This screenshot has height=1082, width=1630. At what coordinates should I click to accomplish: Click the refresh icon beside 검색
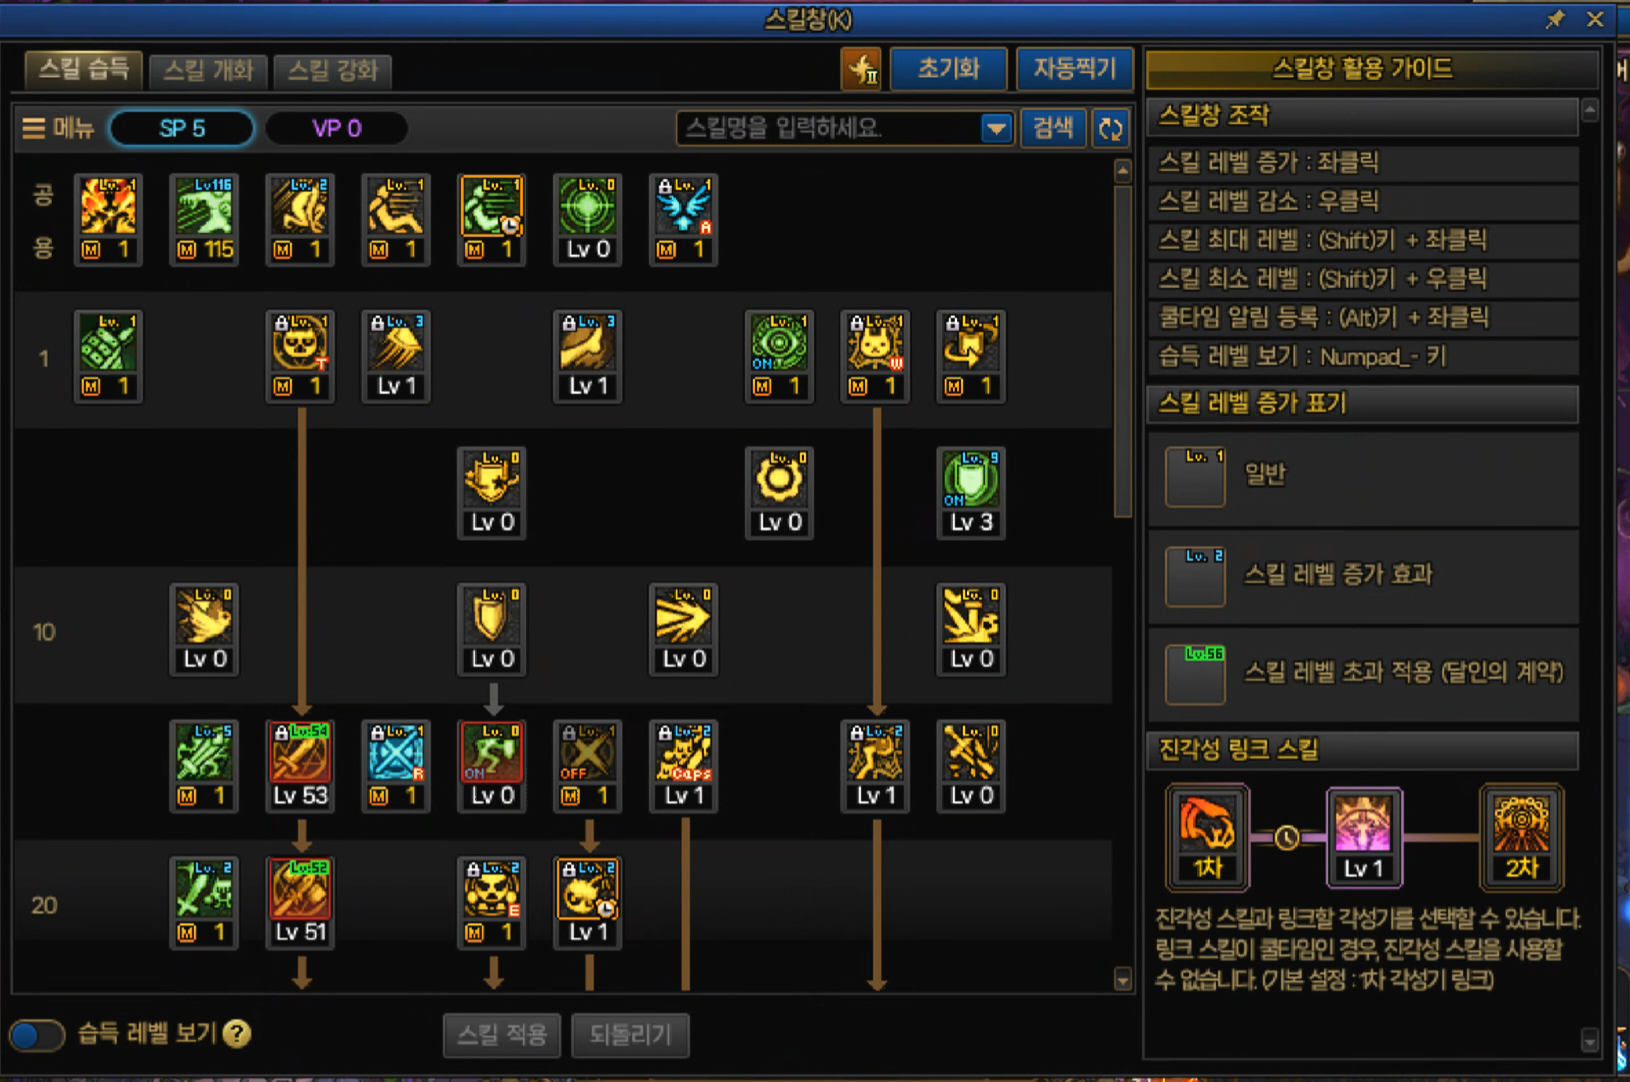tap(1111, 128)
